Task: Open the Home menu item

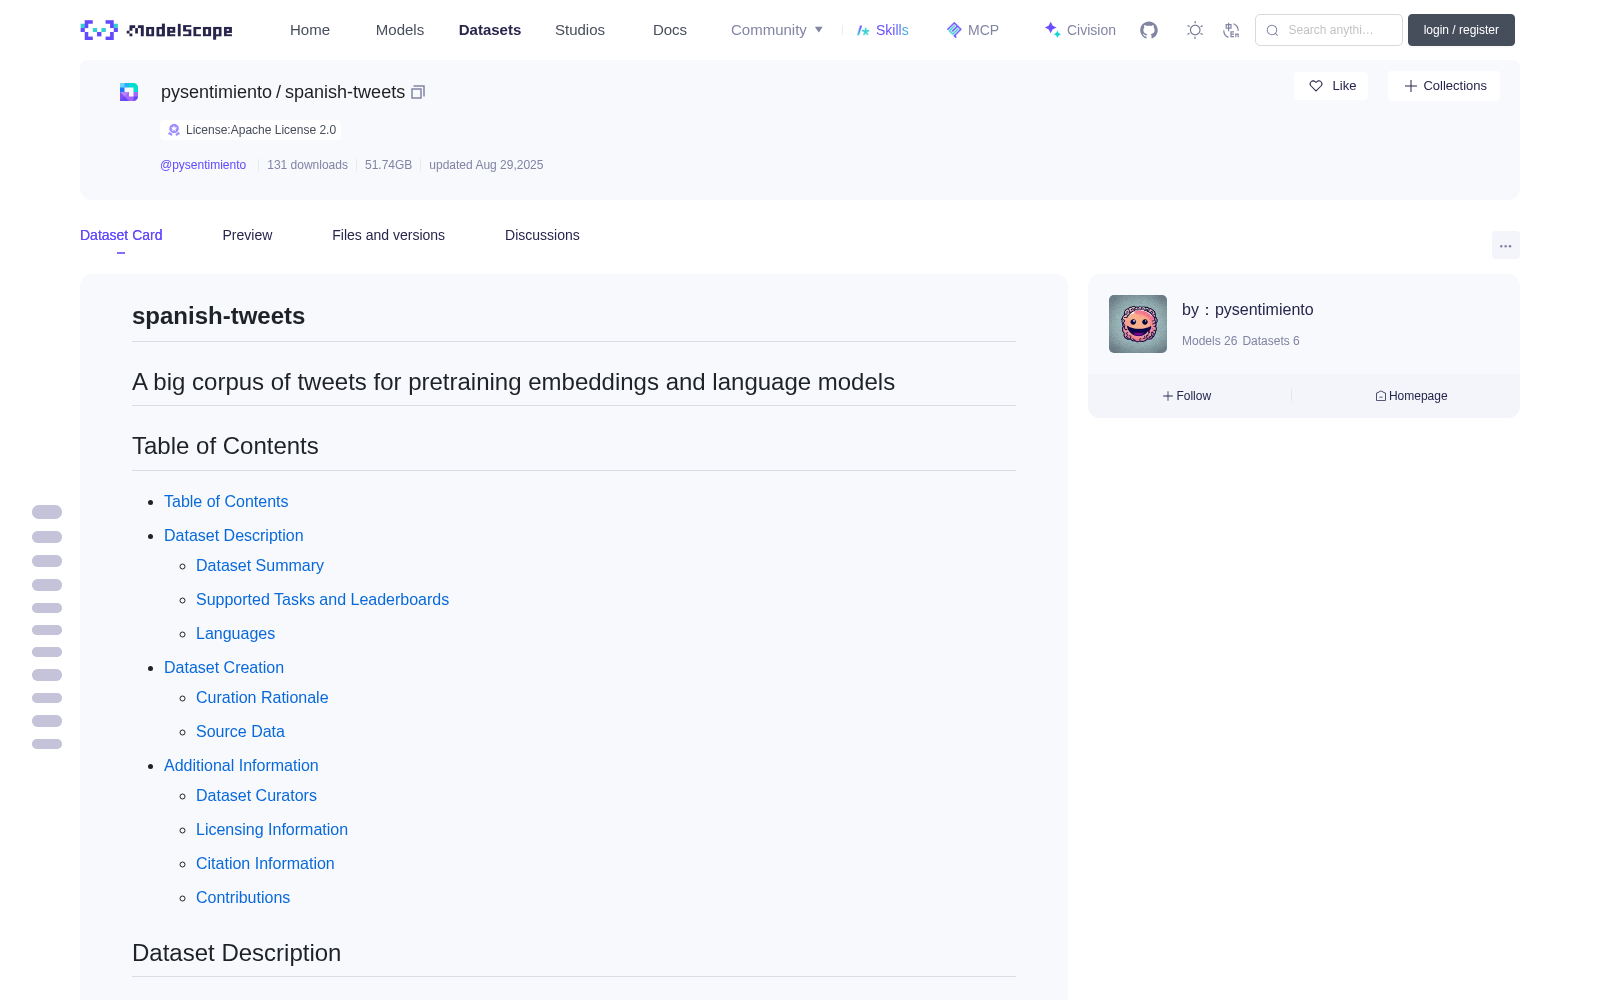Action: click(x=310, y=30)
